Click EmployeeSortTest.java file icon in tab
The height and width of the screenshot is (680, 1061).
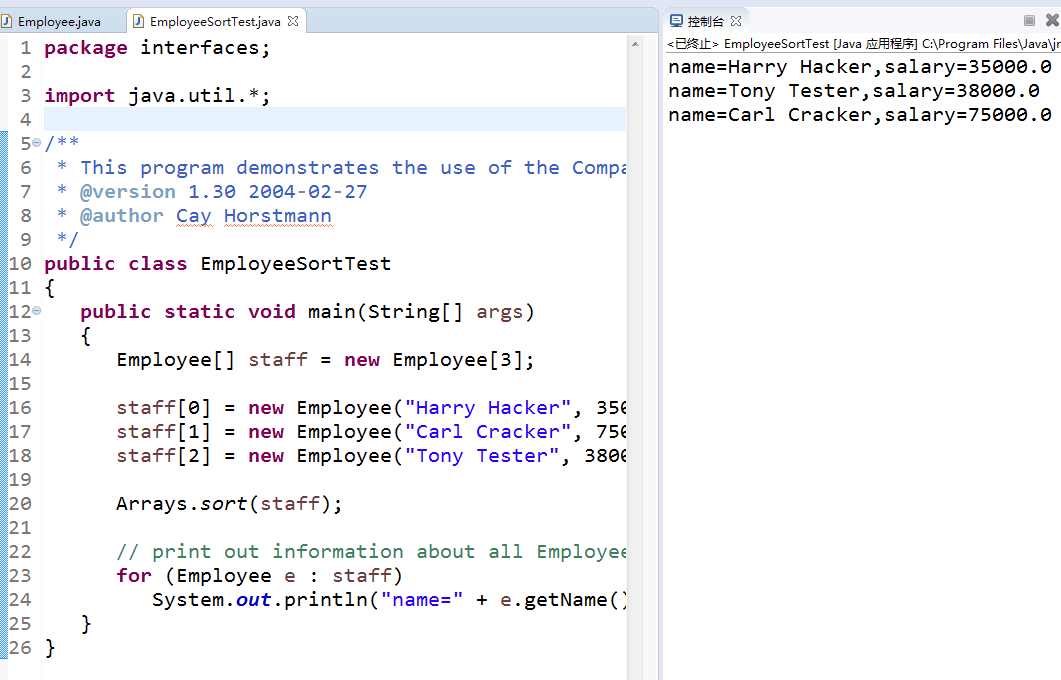pos(139,21)
